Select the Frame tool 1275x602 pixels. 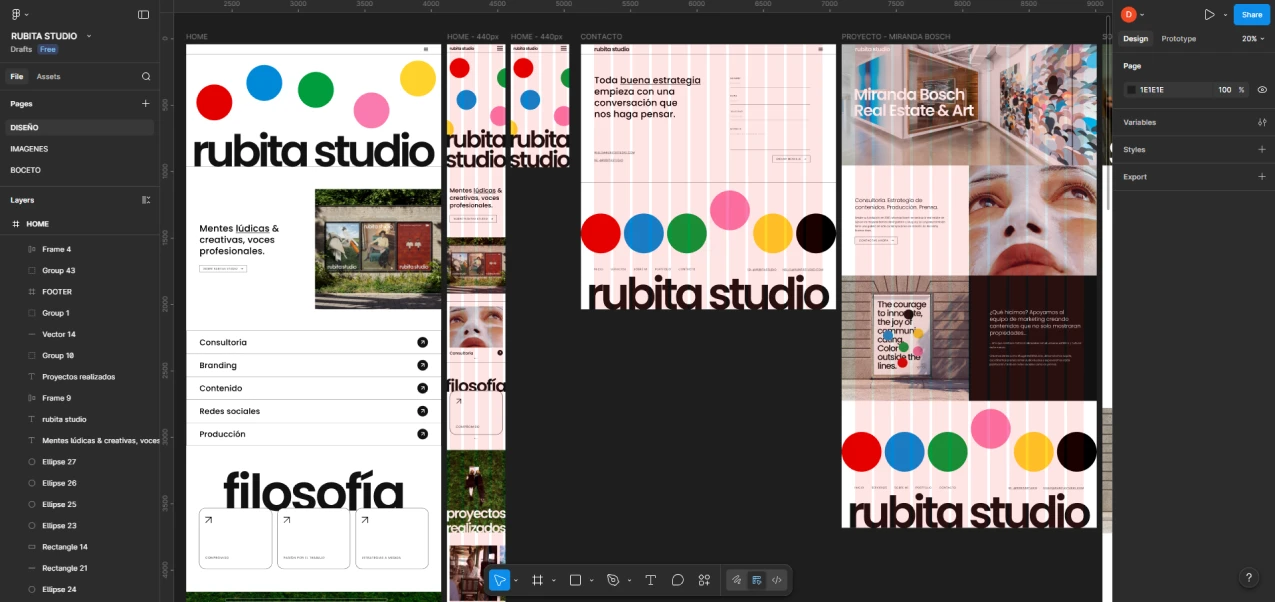537,580
